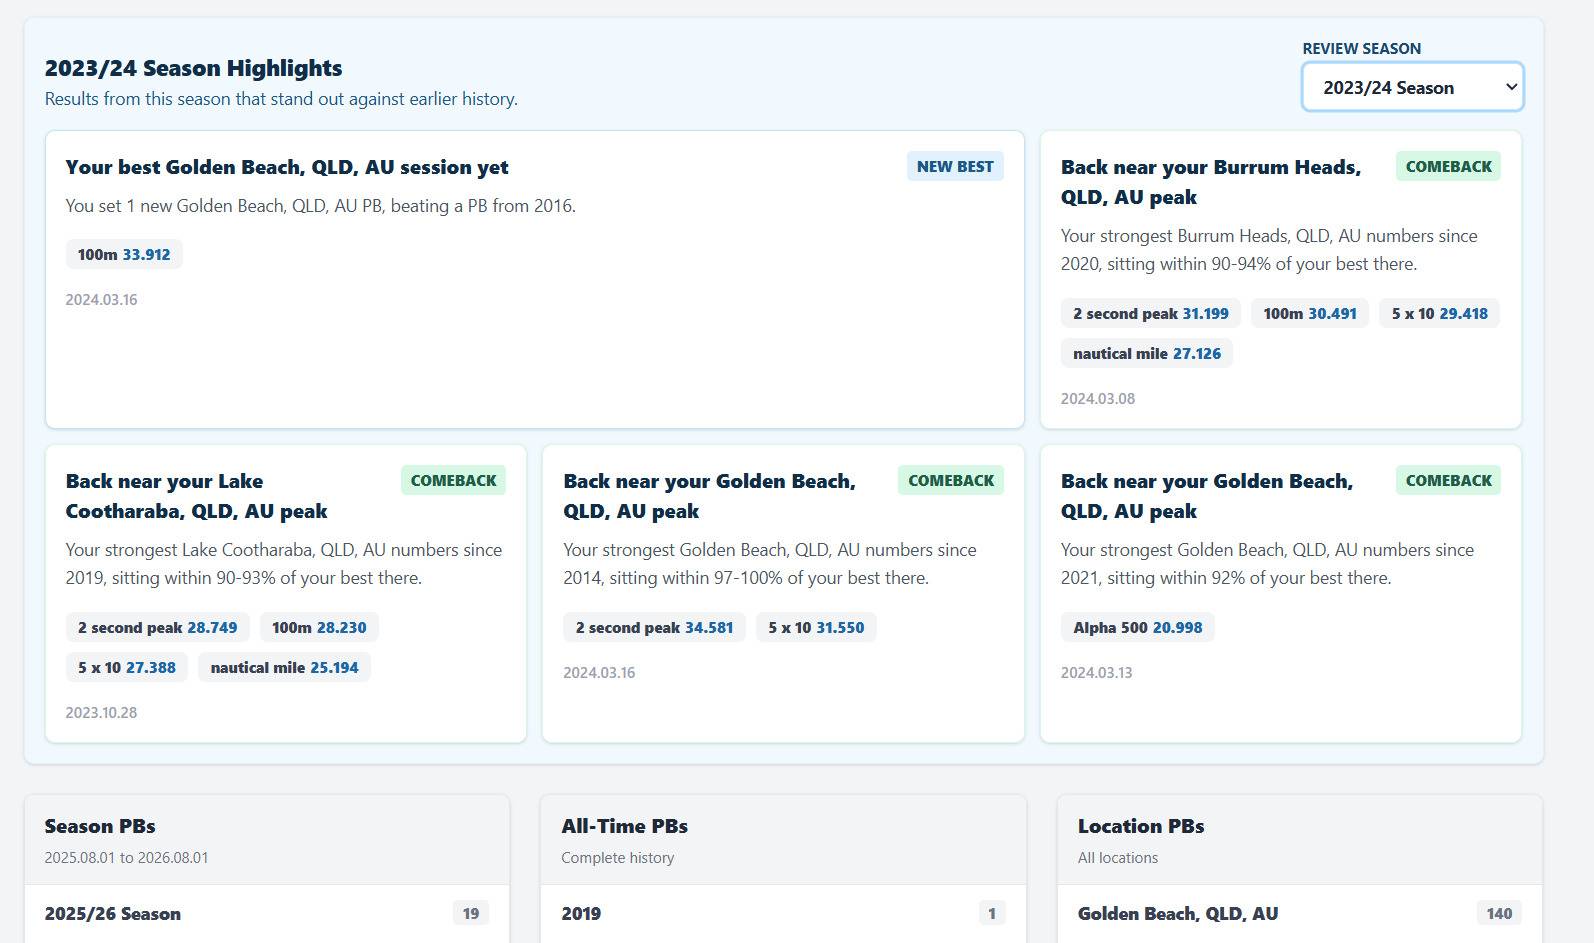The width and height of the screenshot is (1594, 943).
Task: Open the 2019 row in All-Time PBs
Action: (783, 913)
